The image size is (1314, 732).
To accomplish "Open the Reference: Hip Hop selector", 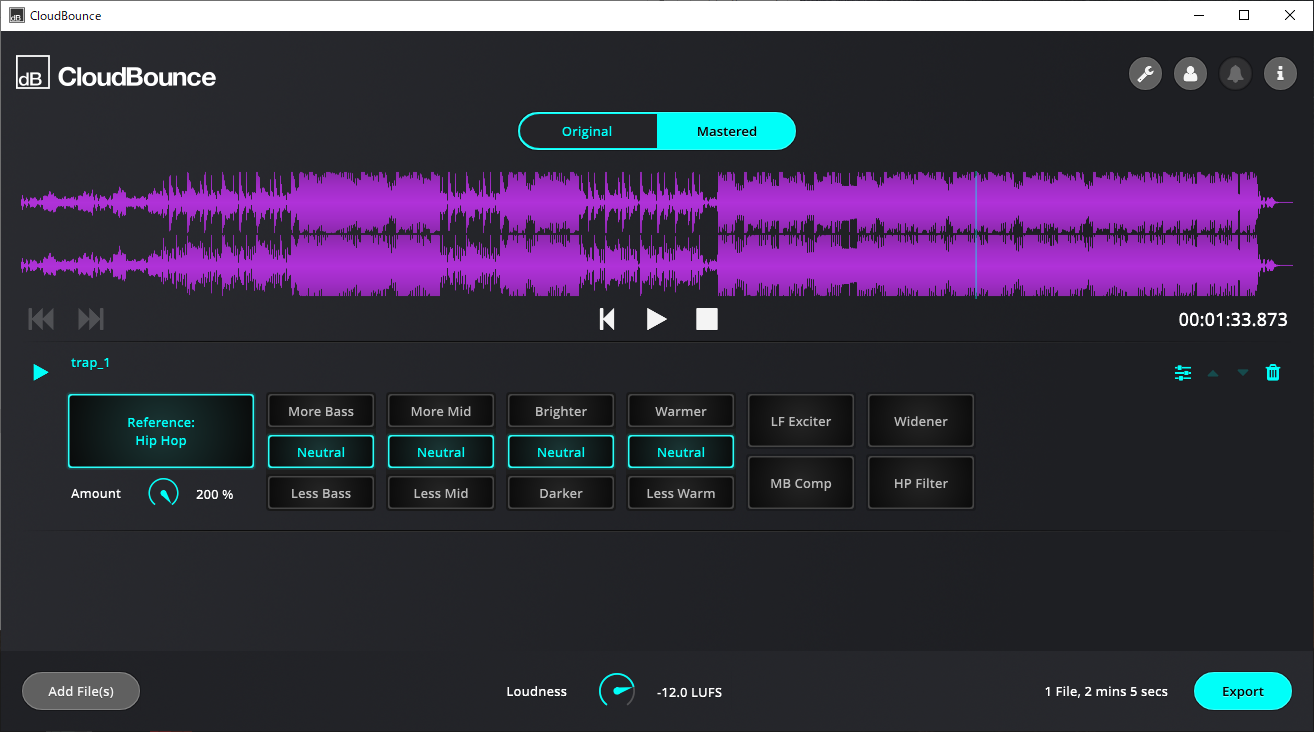I will [161, 431].
